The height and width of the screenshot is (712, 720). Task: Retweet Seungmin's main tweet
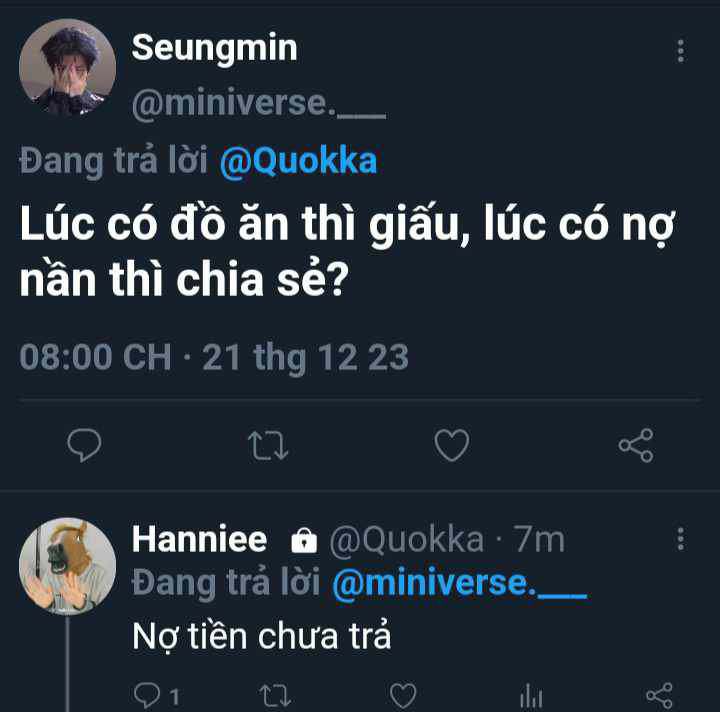tap(267, 445)
